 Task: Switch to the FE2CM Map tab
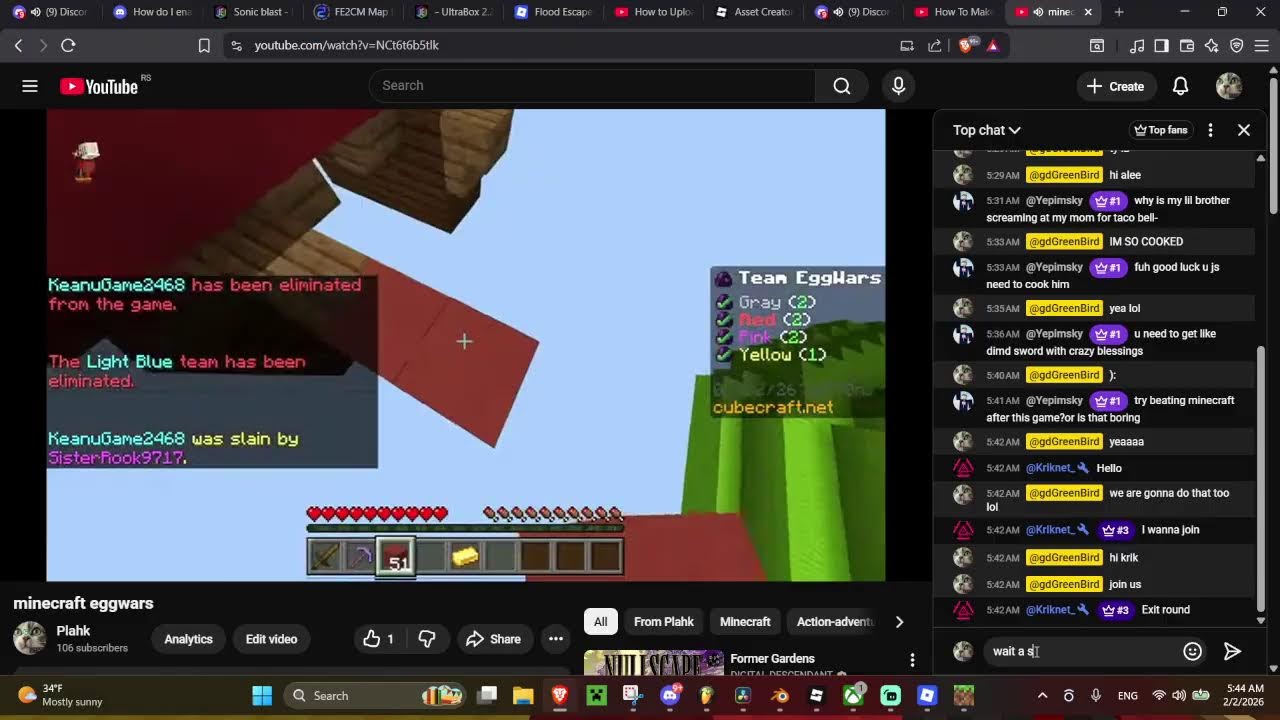tap(352, 12)
